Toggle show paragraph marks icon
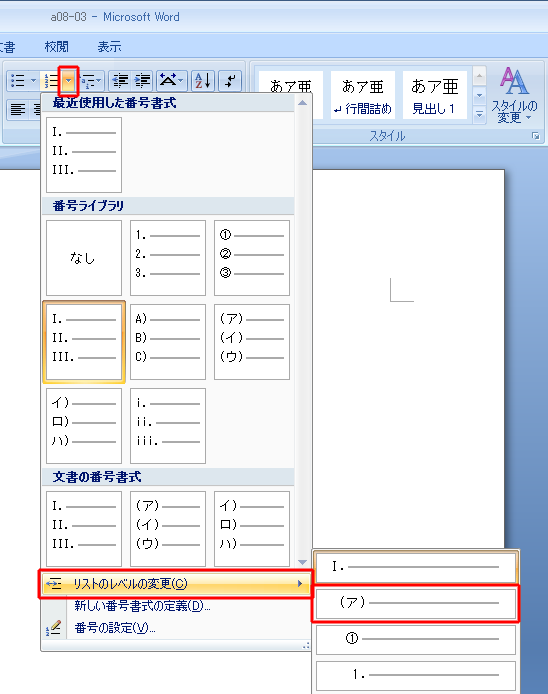Screen dimensions: 548x694 click(230, 81)
